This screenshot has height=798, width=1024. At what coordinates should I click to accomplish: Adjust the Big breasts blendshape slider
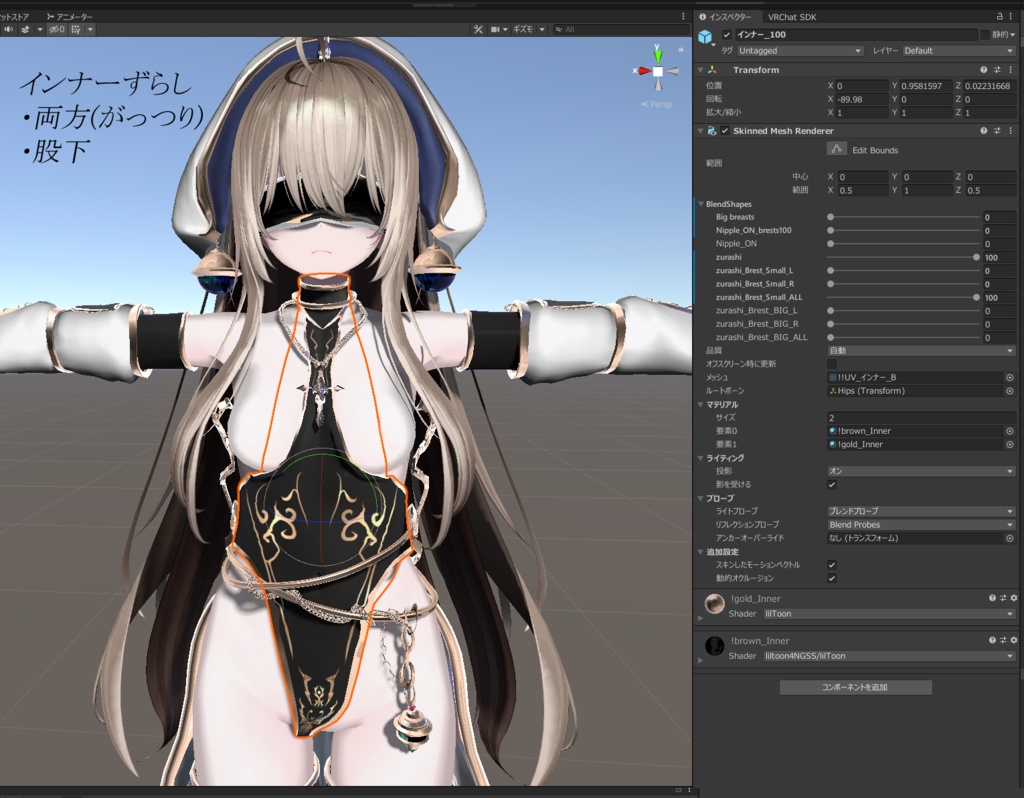(904, 217)
